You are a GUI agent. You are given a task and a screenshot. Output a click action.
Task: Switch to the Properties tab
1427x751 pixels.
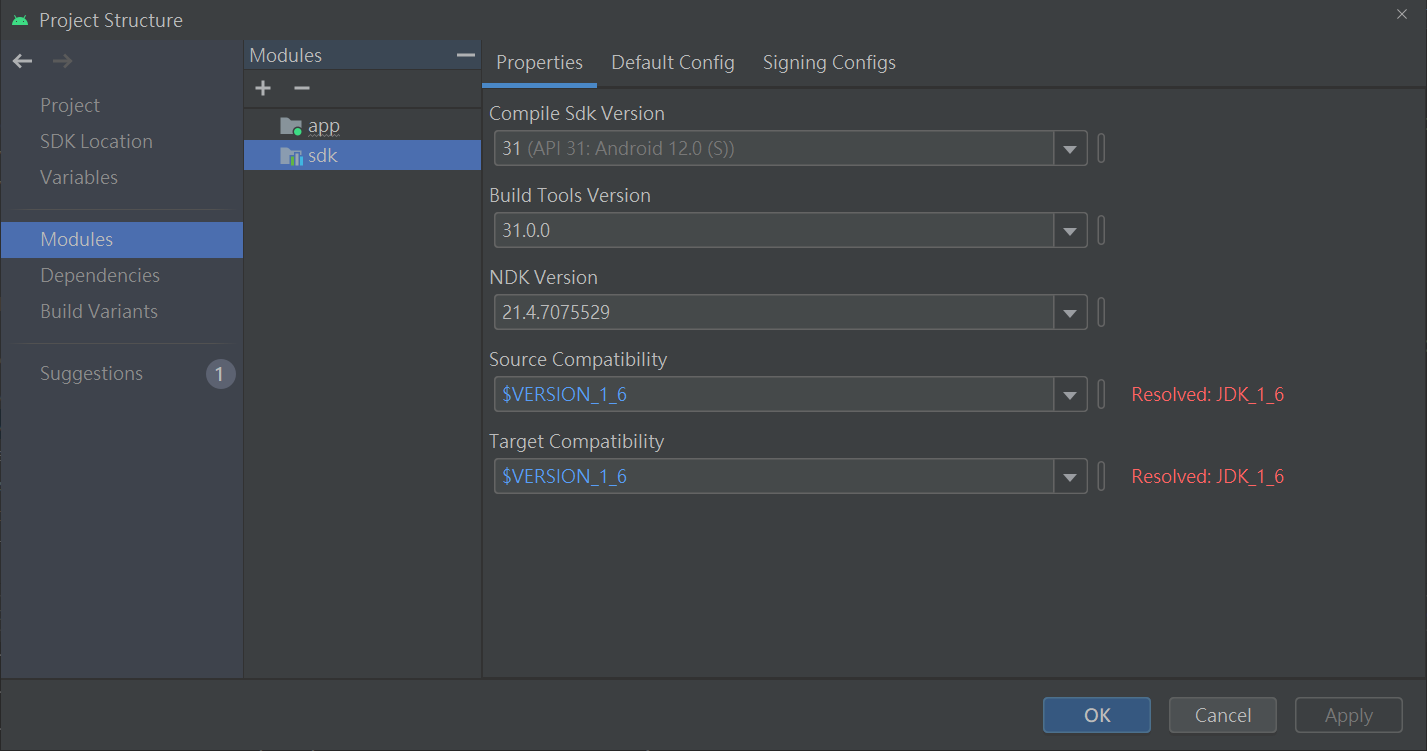[x=539, y=63]
